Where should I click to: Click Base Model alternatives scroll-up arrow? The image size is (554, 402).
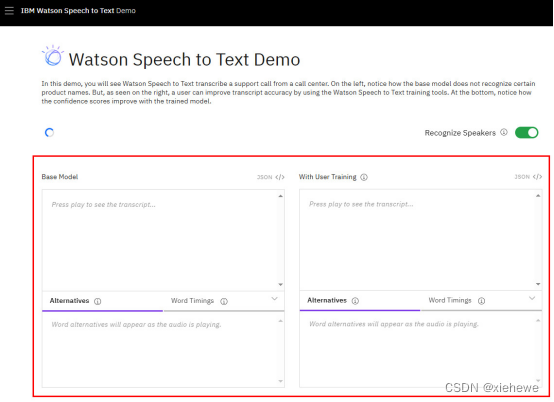click(281, 321)
